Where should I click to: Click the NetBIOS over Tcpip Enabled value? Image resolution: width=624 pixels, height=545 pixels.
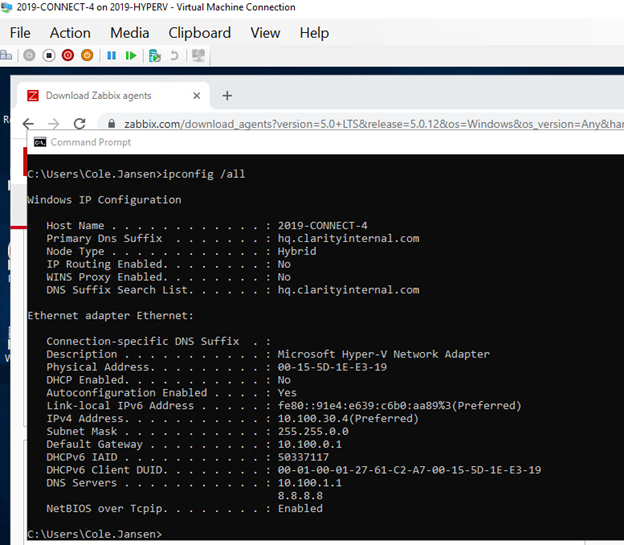300,508
